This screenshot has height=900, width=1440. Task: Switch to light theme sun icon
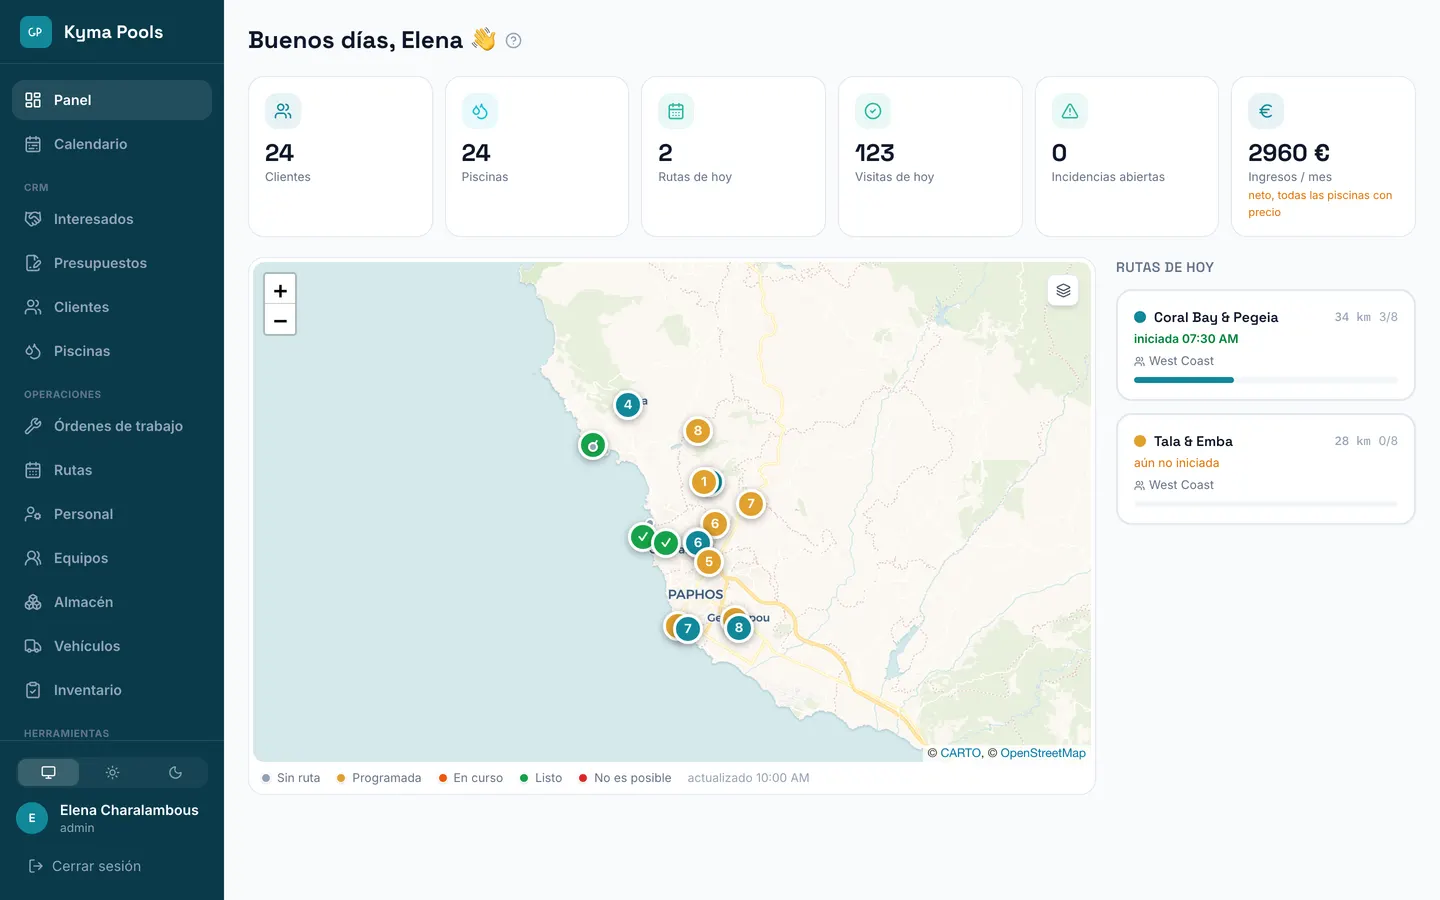point(112,772)
